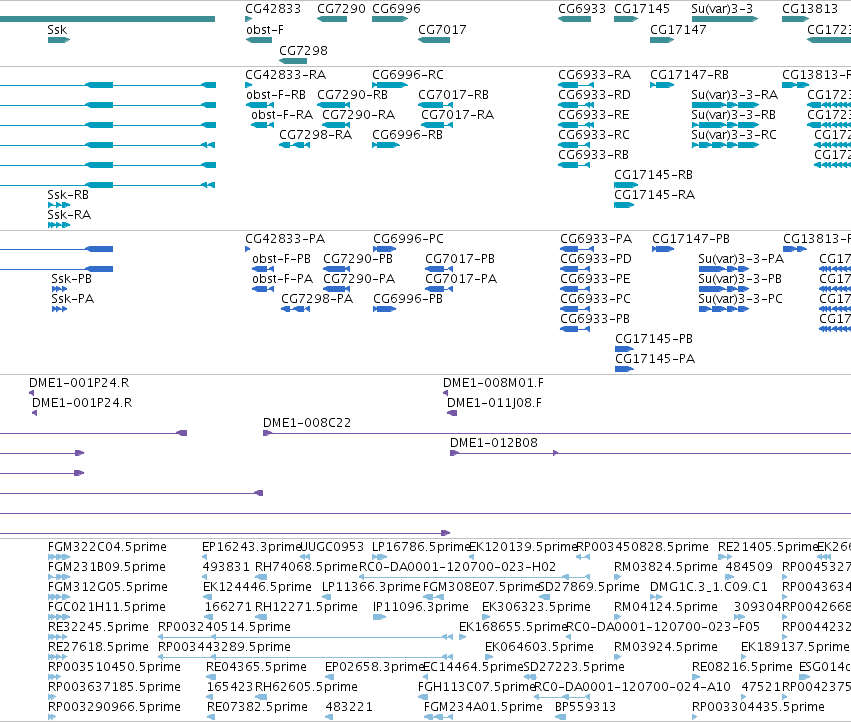Click the CG13813 gene label
This screenshot has height=722, width=851.
coord(810,9)
